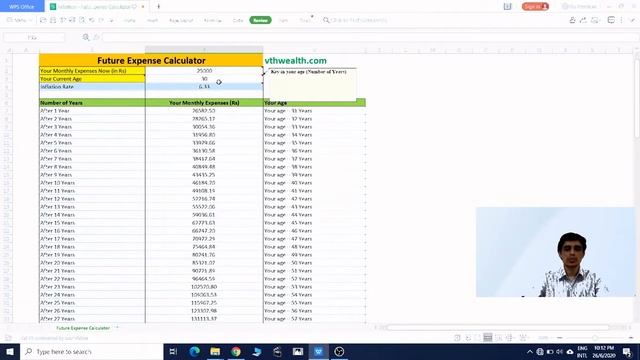This screenshot has height=360, width=640.
Task: Open Microsoft Edge from taskbar
Action: point(194,351)
